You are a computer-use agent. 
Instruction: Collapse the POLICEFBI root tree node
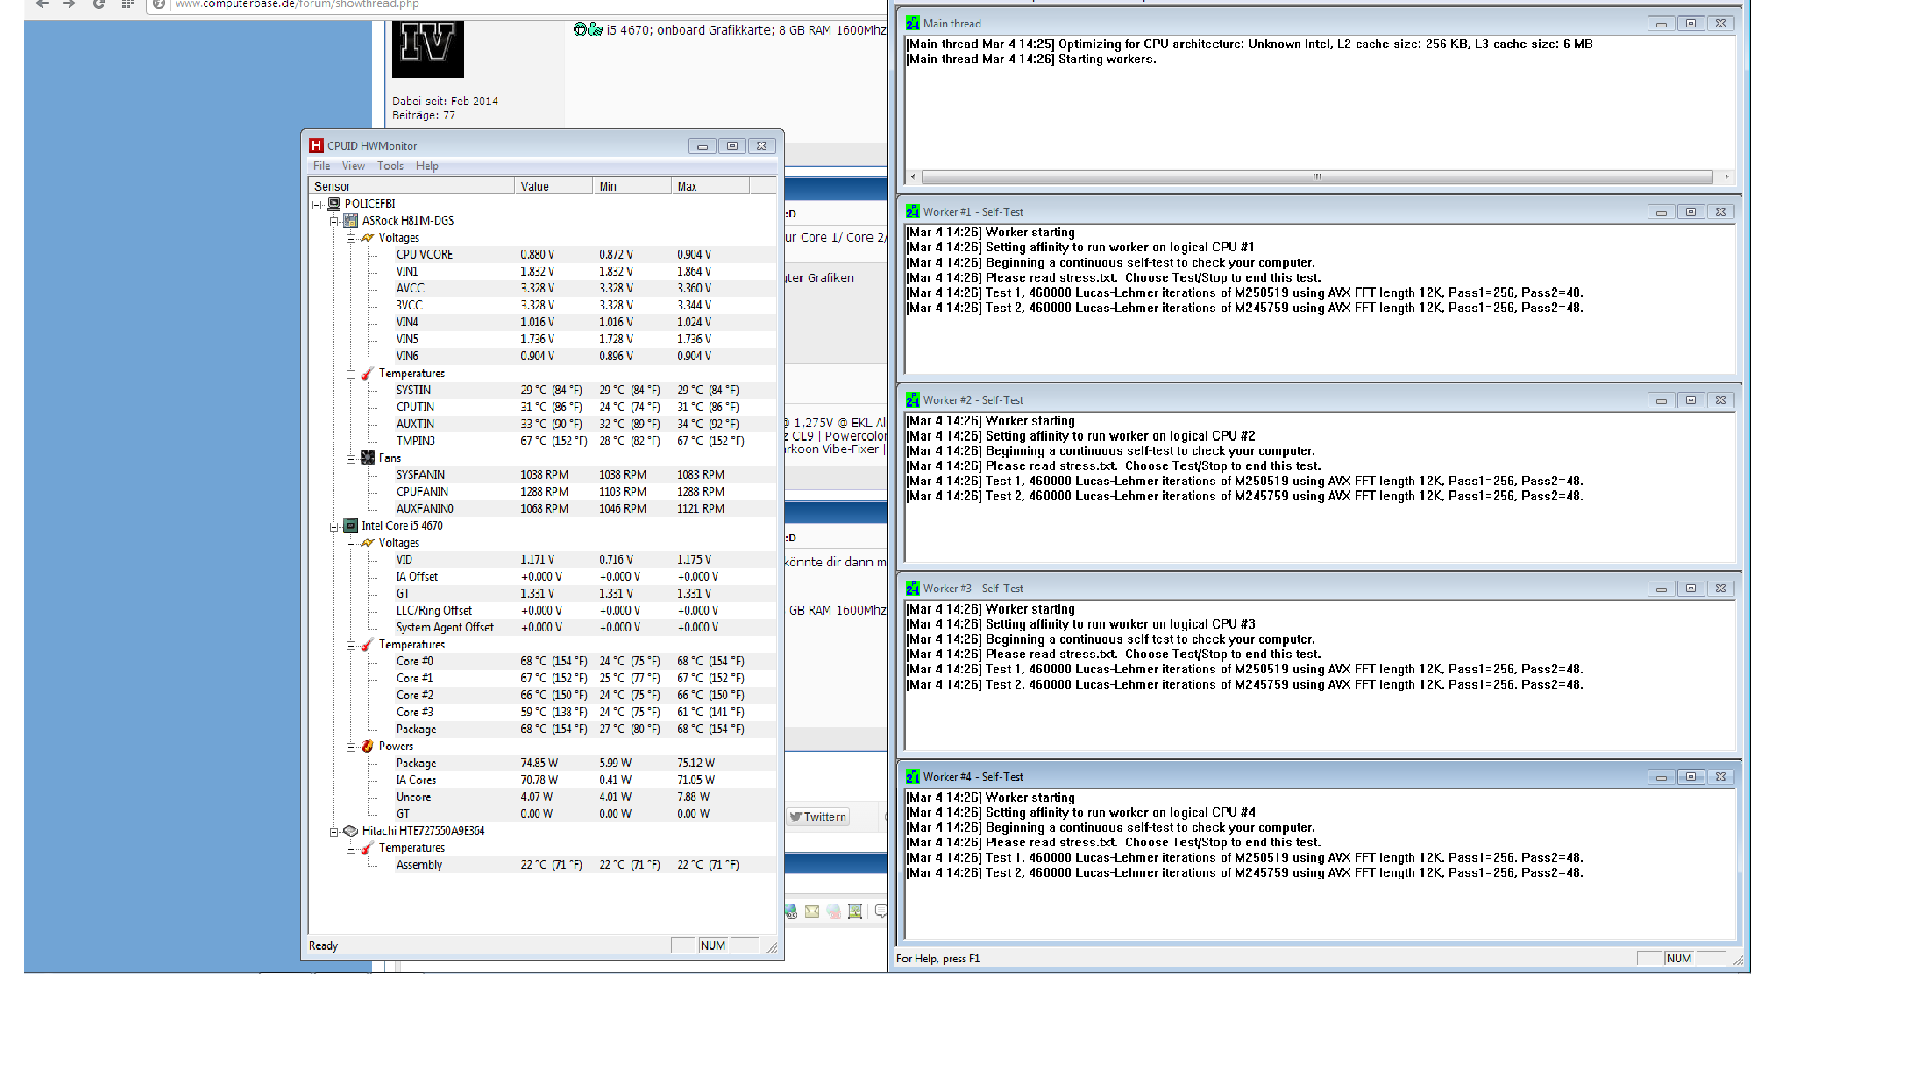tap(317, 204)
